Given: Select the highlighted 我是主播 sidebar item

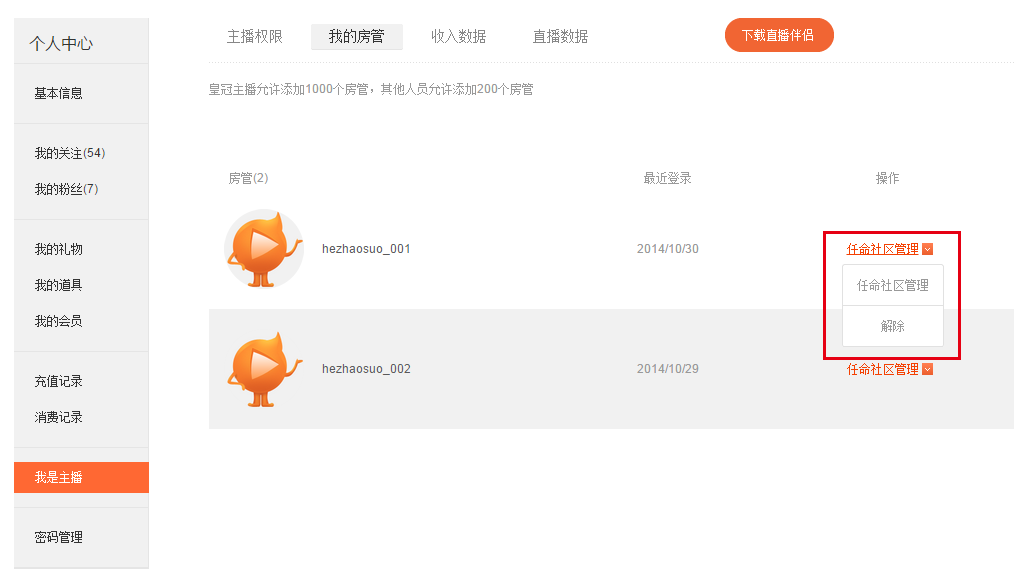Looking at the screenshot, I should pos(81,477).
